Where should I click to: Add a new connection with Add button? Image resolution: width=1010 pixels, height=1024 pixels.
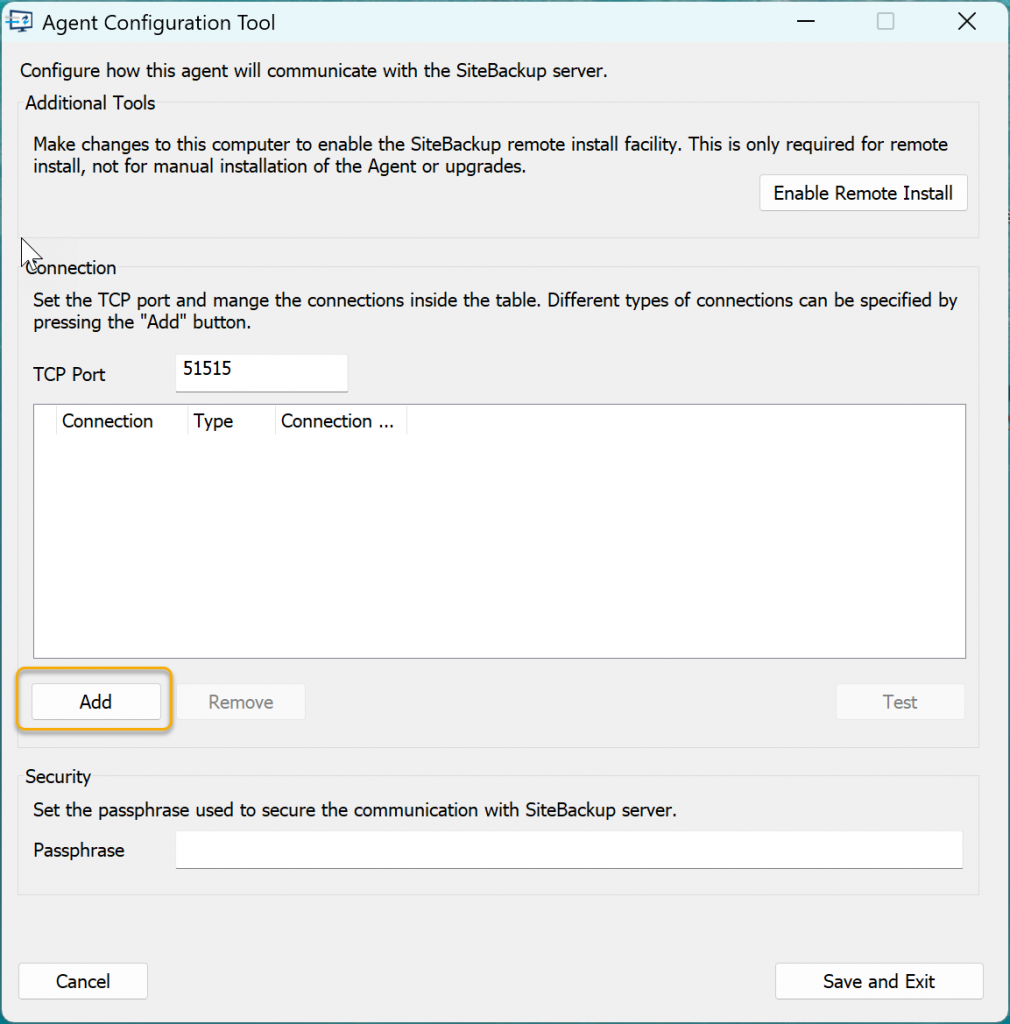pos(96,702)
